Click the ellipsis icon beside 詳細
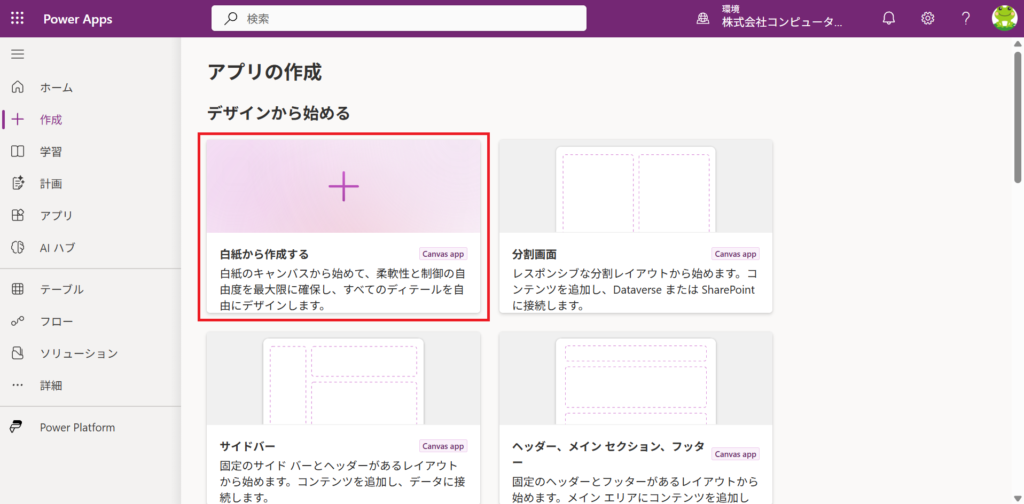The image size is (1024, 504). (x=18, y=385)
